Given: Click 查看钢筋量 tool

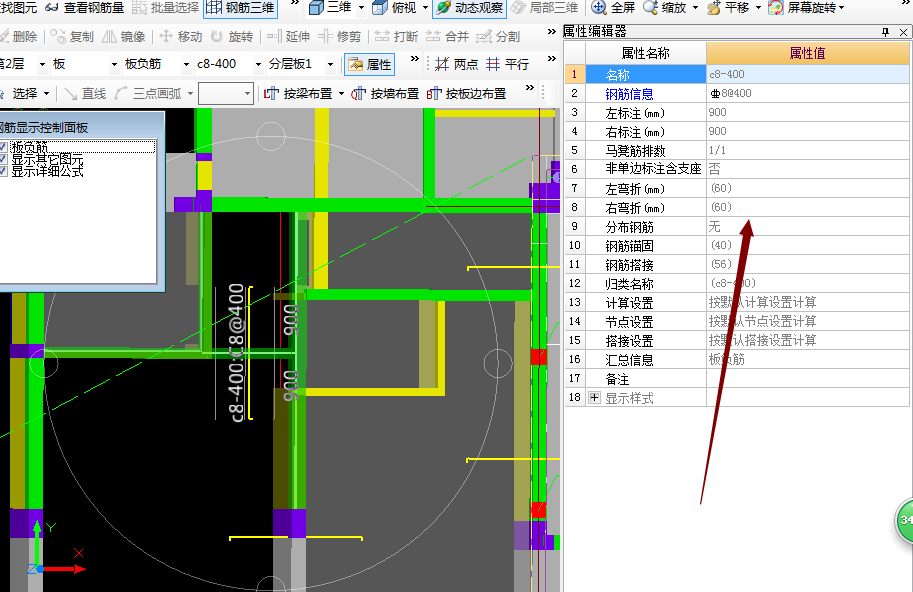Looking at the screenshot, I should tap(84, 8).
